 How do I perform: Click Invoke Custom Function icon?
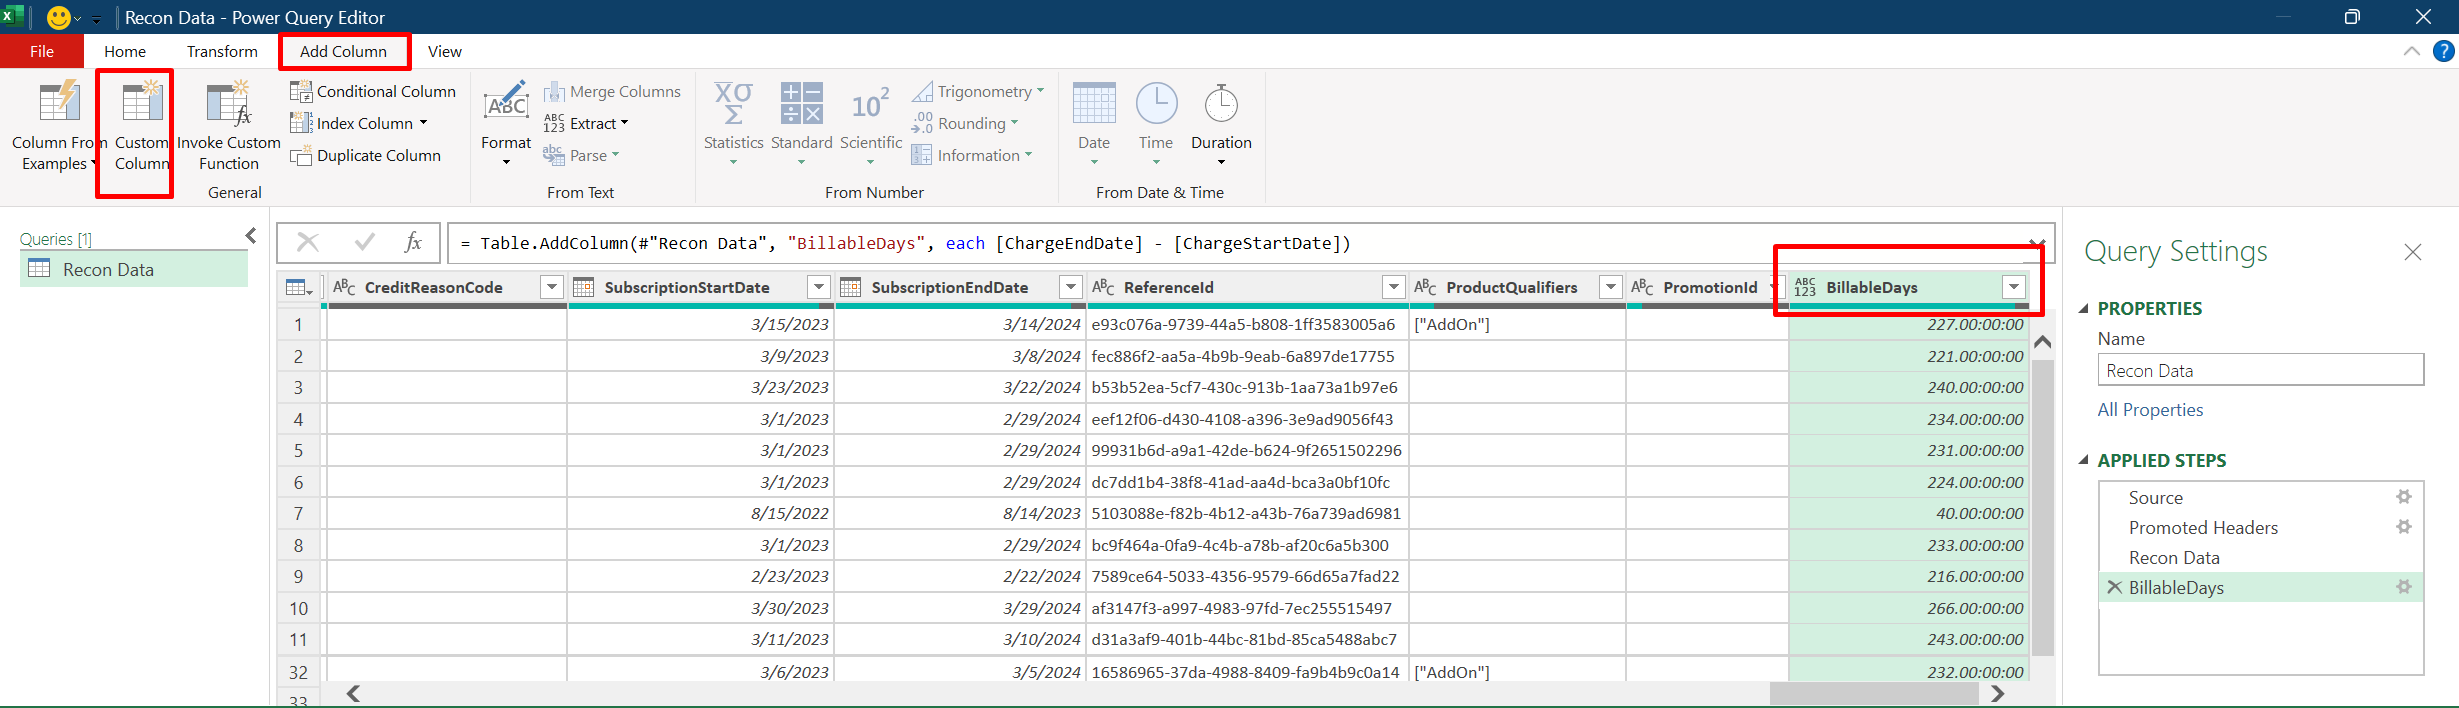coord(228,103)
